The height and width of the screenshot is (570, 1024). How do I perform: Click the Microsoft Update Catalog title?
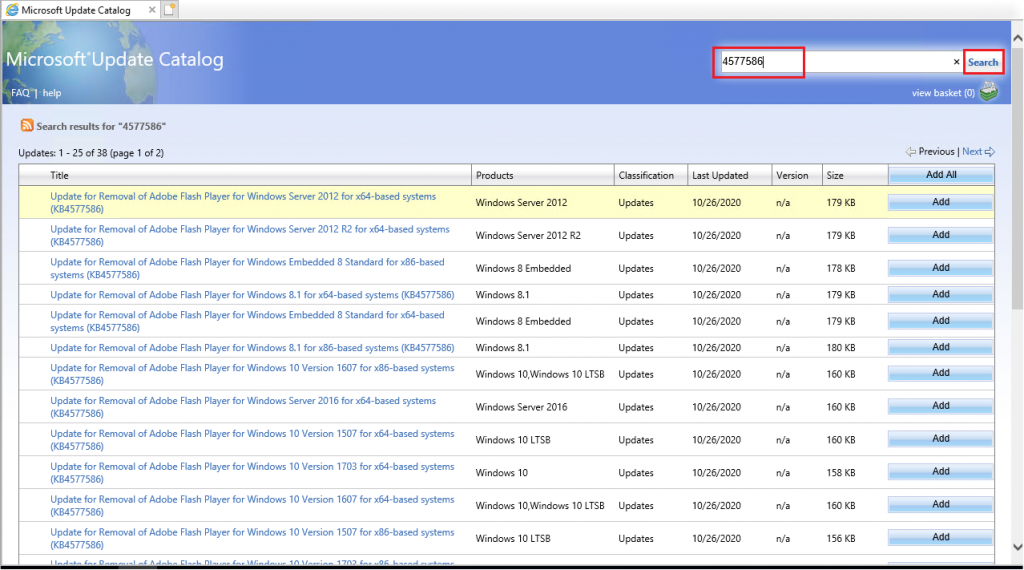point(115,59)
